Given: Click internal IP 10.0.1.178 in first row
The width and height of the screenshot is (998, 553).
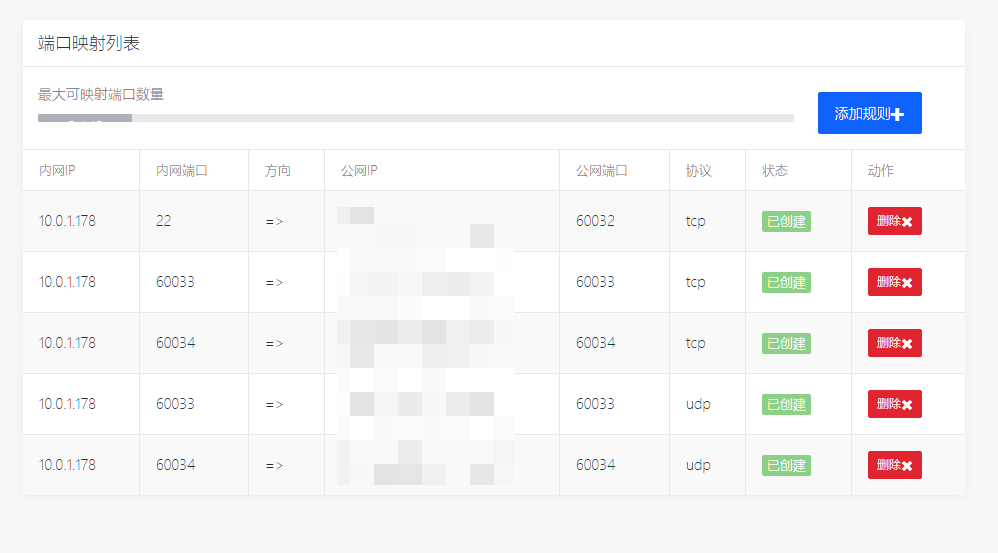Looking at the screenshot, I should (x=67, y=221).
